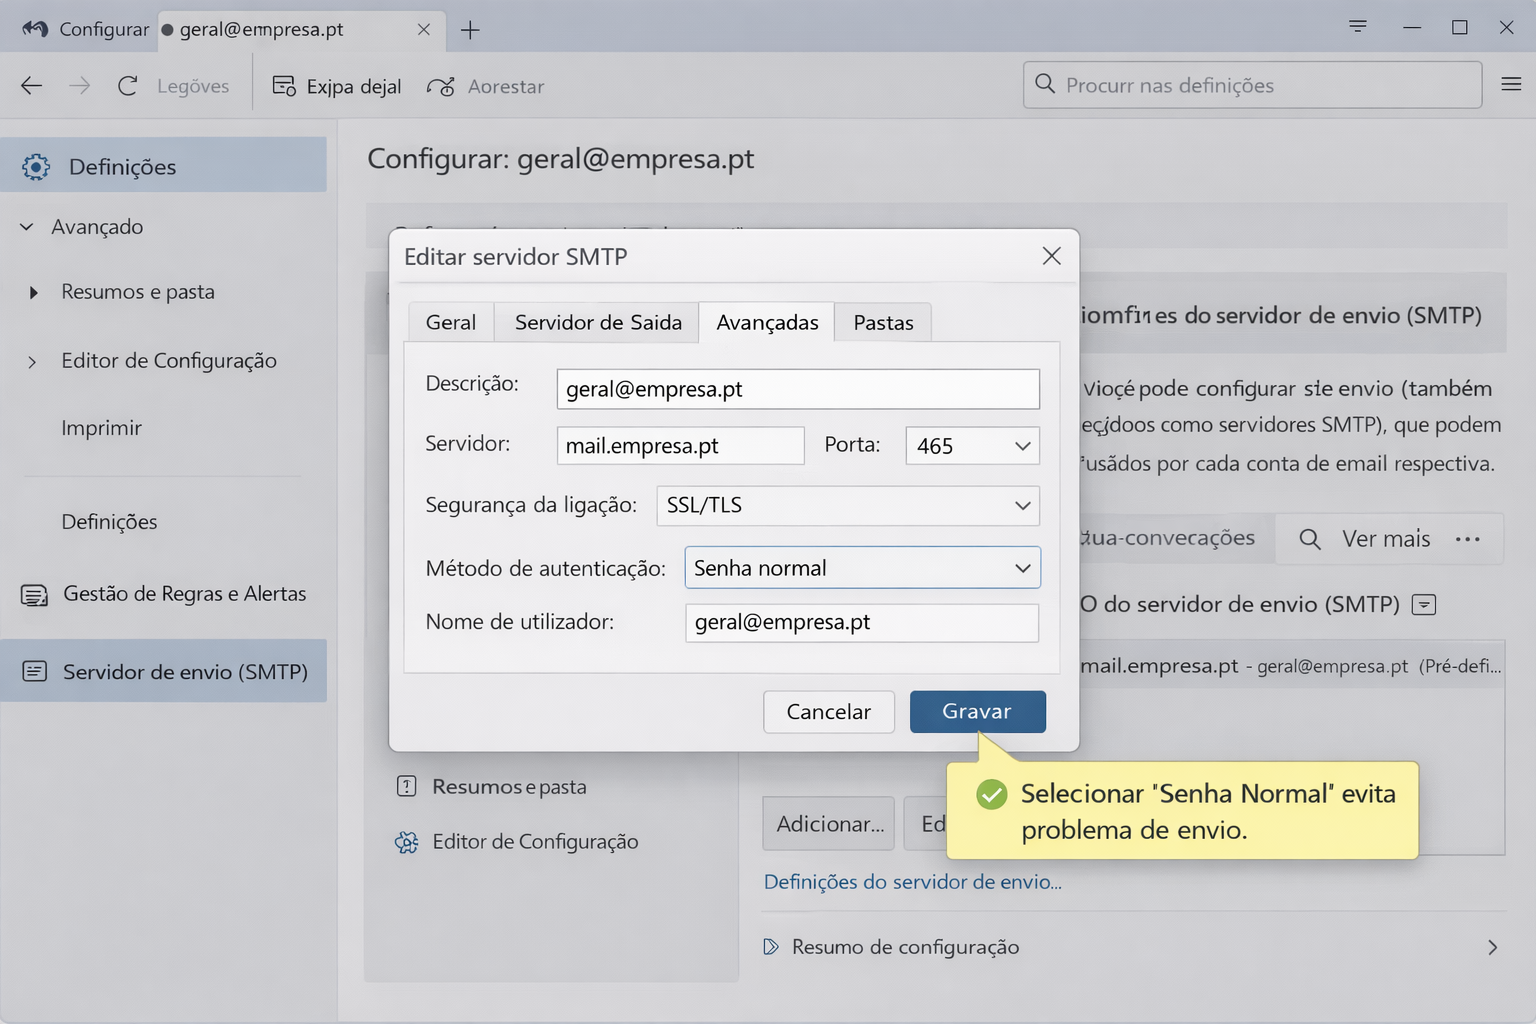This screenshot has height=1024, width=1536.
Task: Switch to the Pastas tab
Action: (883, 323)
